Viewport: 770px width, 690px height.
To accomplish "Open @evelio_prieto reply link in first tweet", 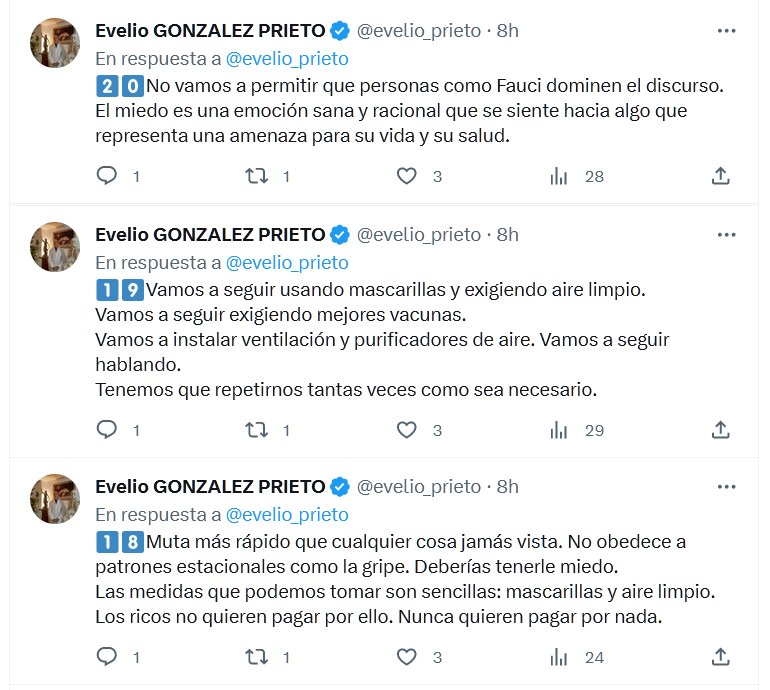I will click(x=287, y=59).
